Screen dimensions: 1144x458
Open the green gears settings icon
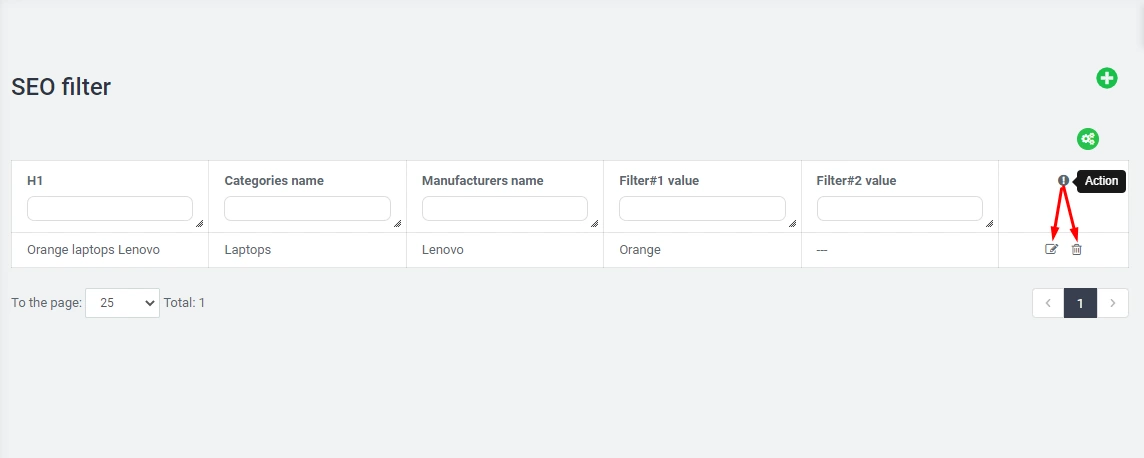1088,139
